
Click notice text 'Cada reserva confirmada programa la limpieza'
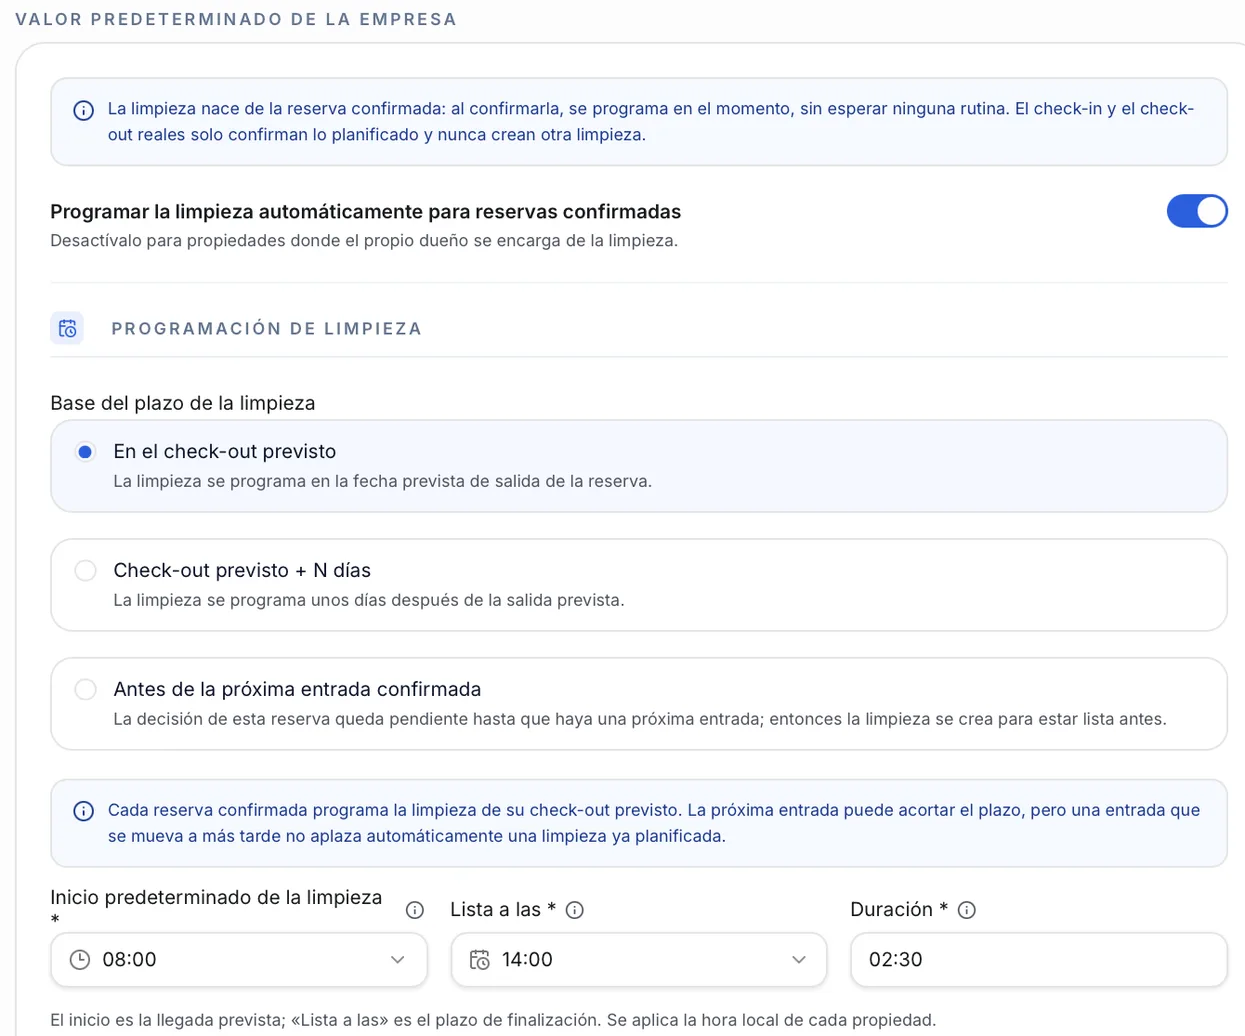[654, 823]
